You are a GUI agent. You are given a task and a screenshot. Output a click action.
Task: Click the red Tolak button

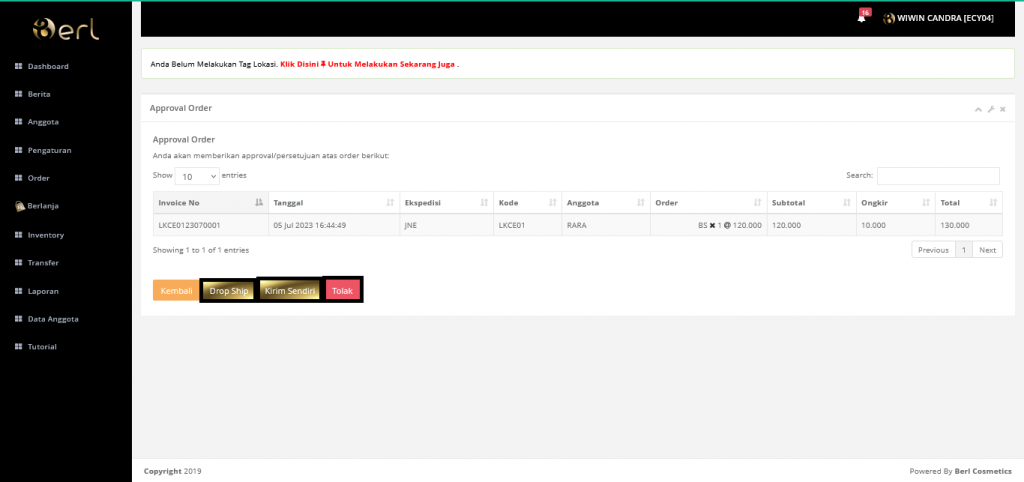pos(343,290)
